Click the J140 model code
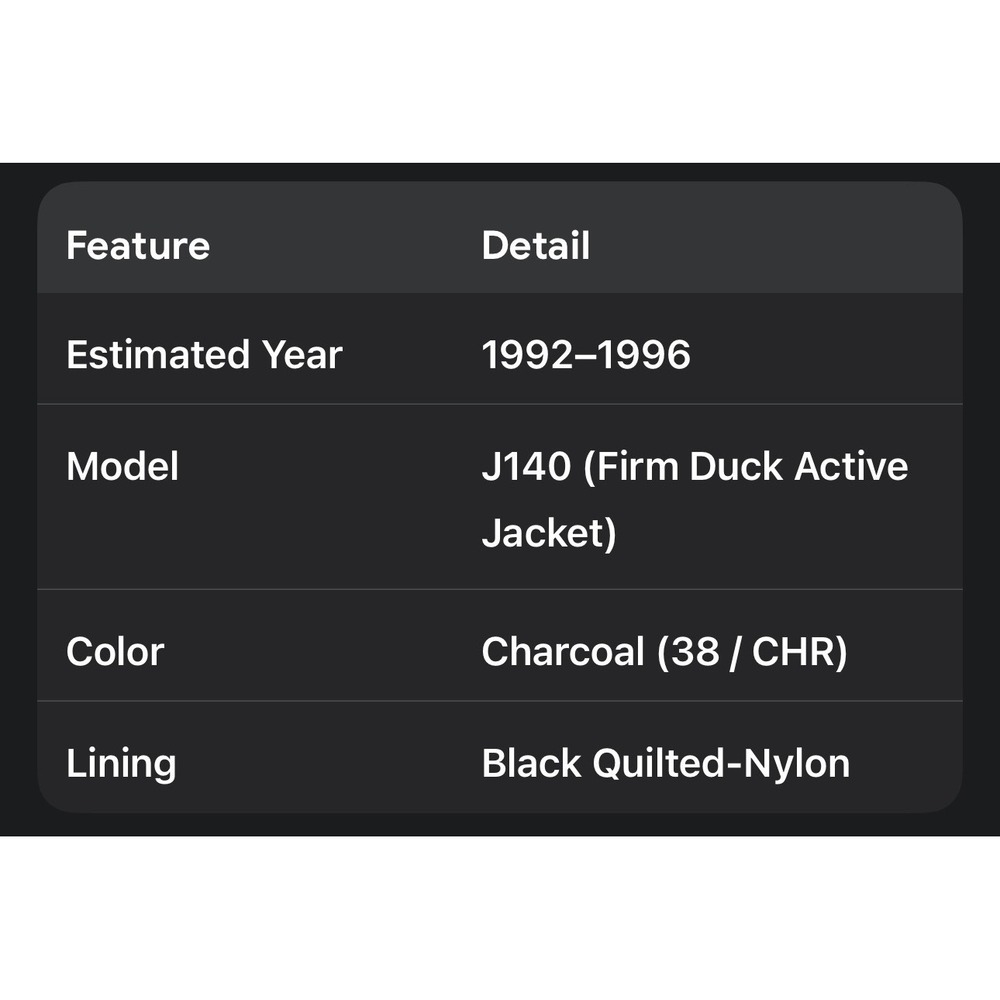 tap(526, 467)
